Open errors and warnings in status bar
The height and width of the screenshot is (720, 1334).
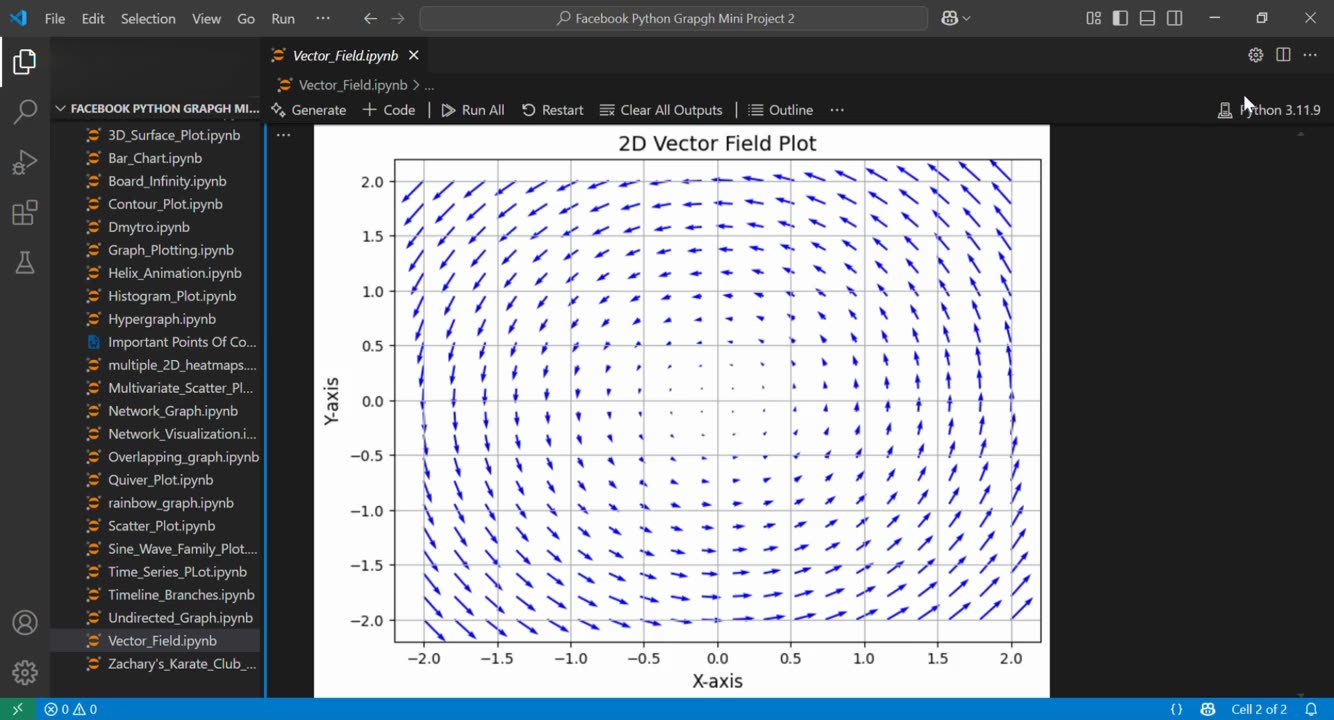[70, 709]
